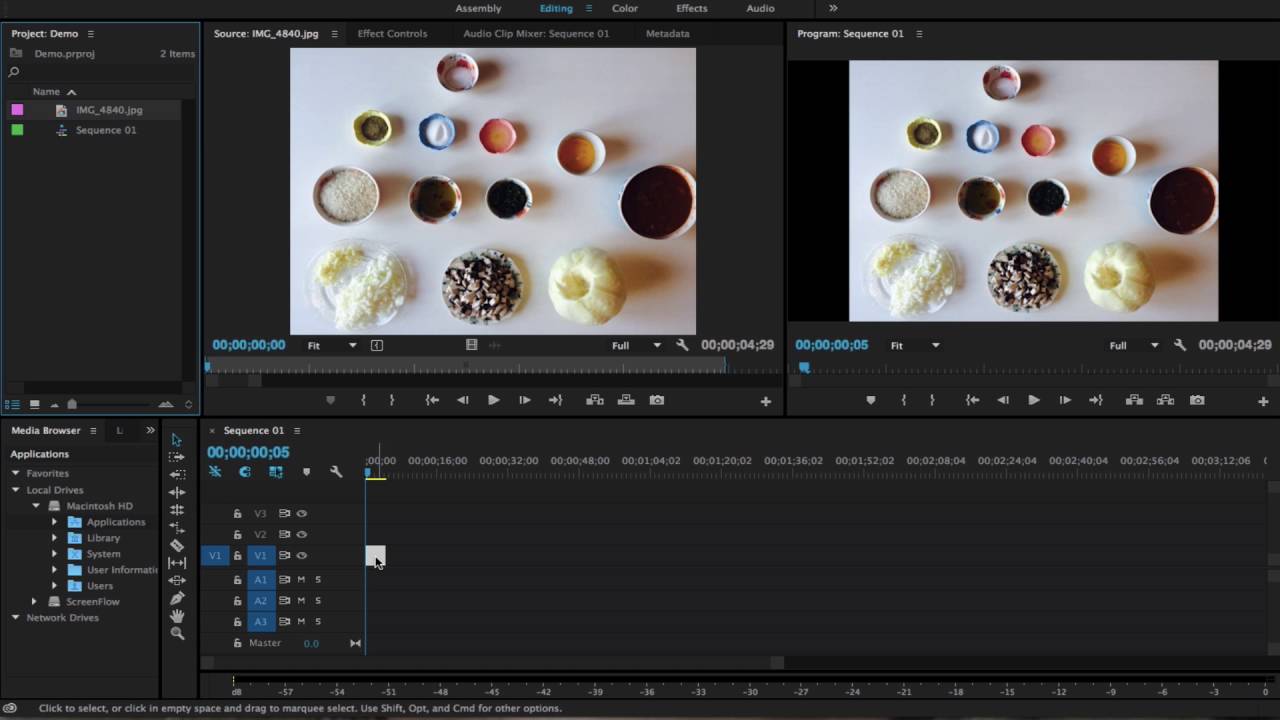Play the Program monitor sequence

pyautogui.click(x=1034, y=400)
